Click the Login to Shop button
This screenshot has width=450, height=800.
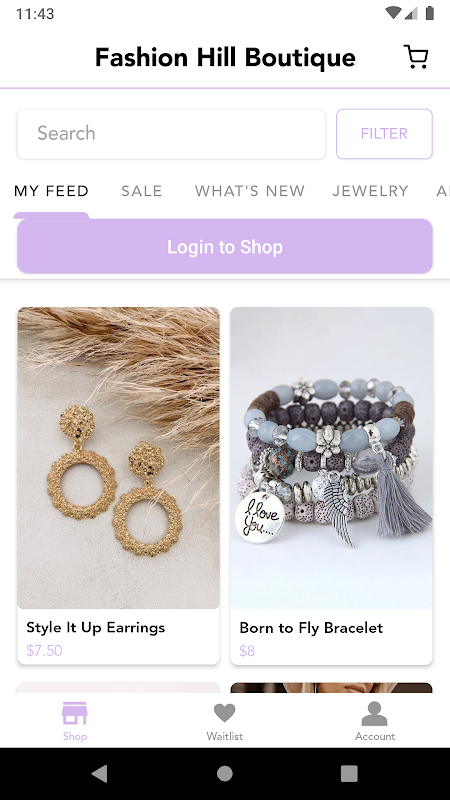[x=225, y=246]
